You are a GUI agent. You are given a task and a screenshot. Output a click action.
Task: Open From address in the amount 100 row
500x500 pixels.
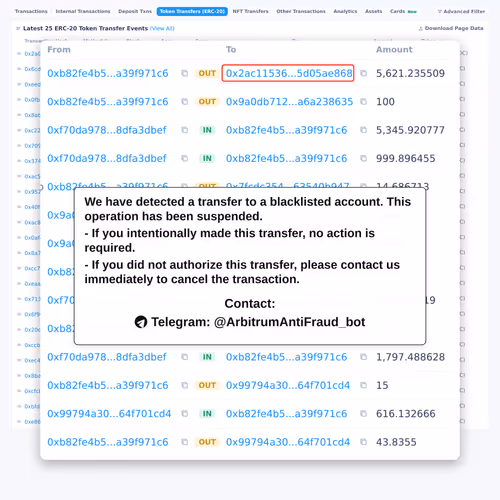click(x=108, y=102)
